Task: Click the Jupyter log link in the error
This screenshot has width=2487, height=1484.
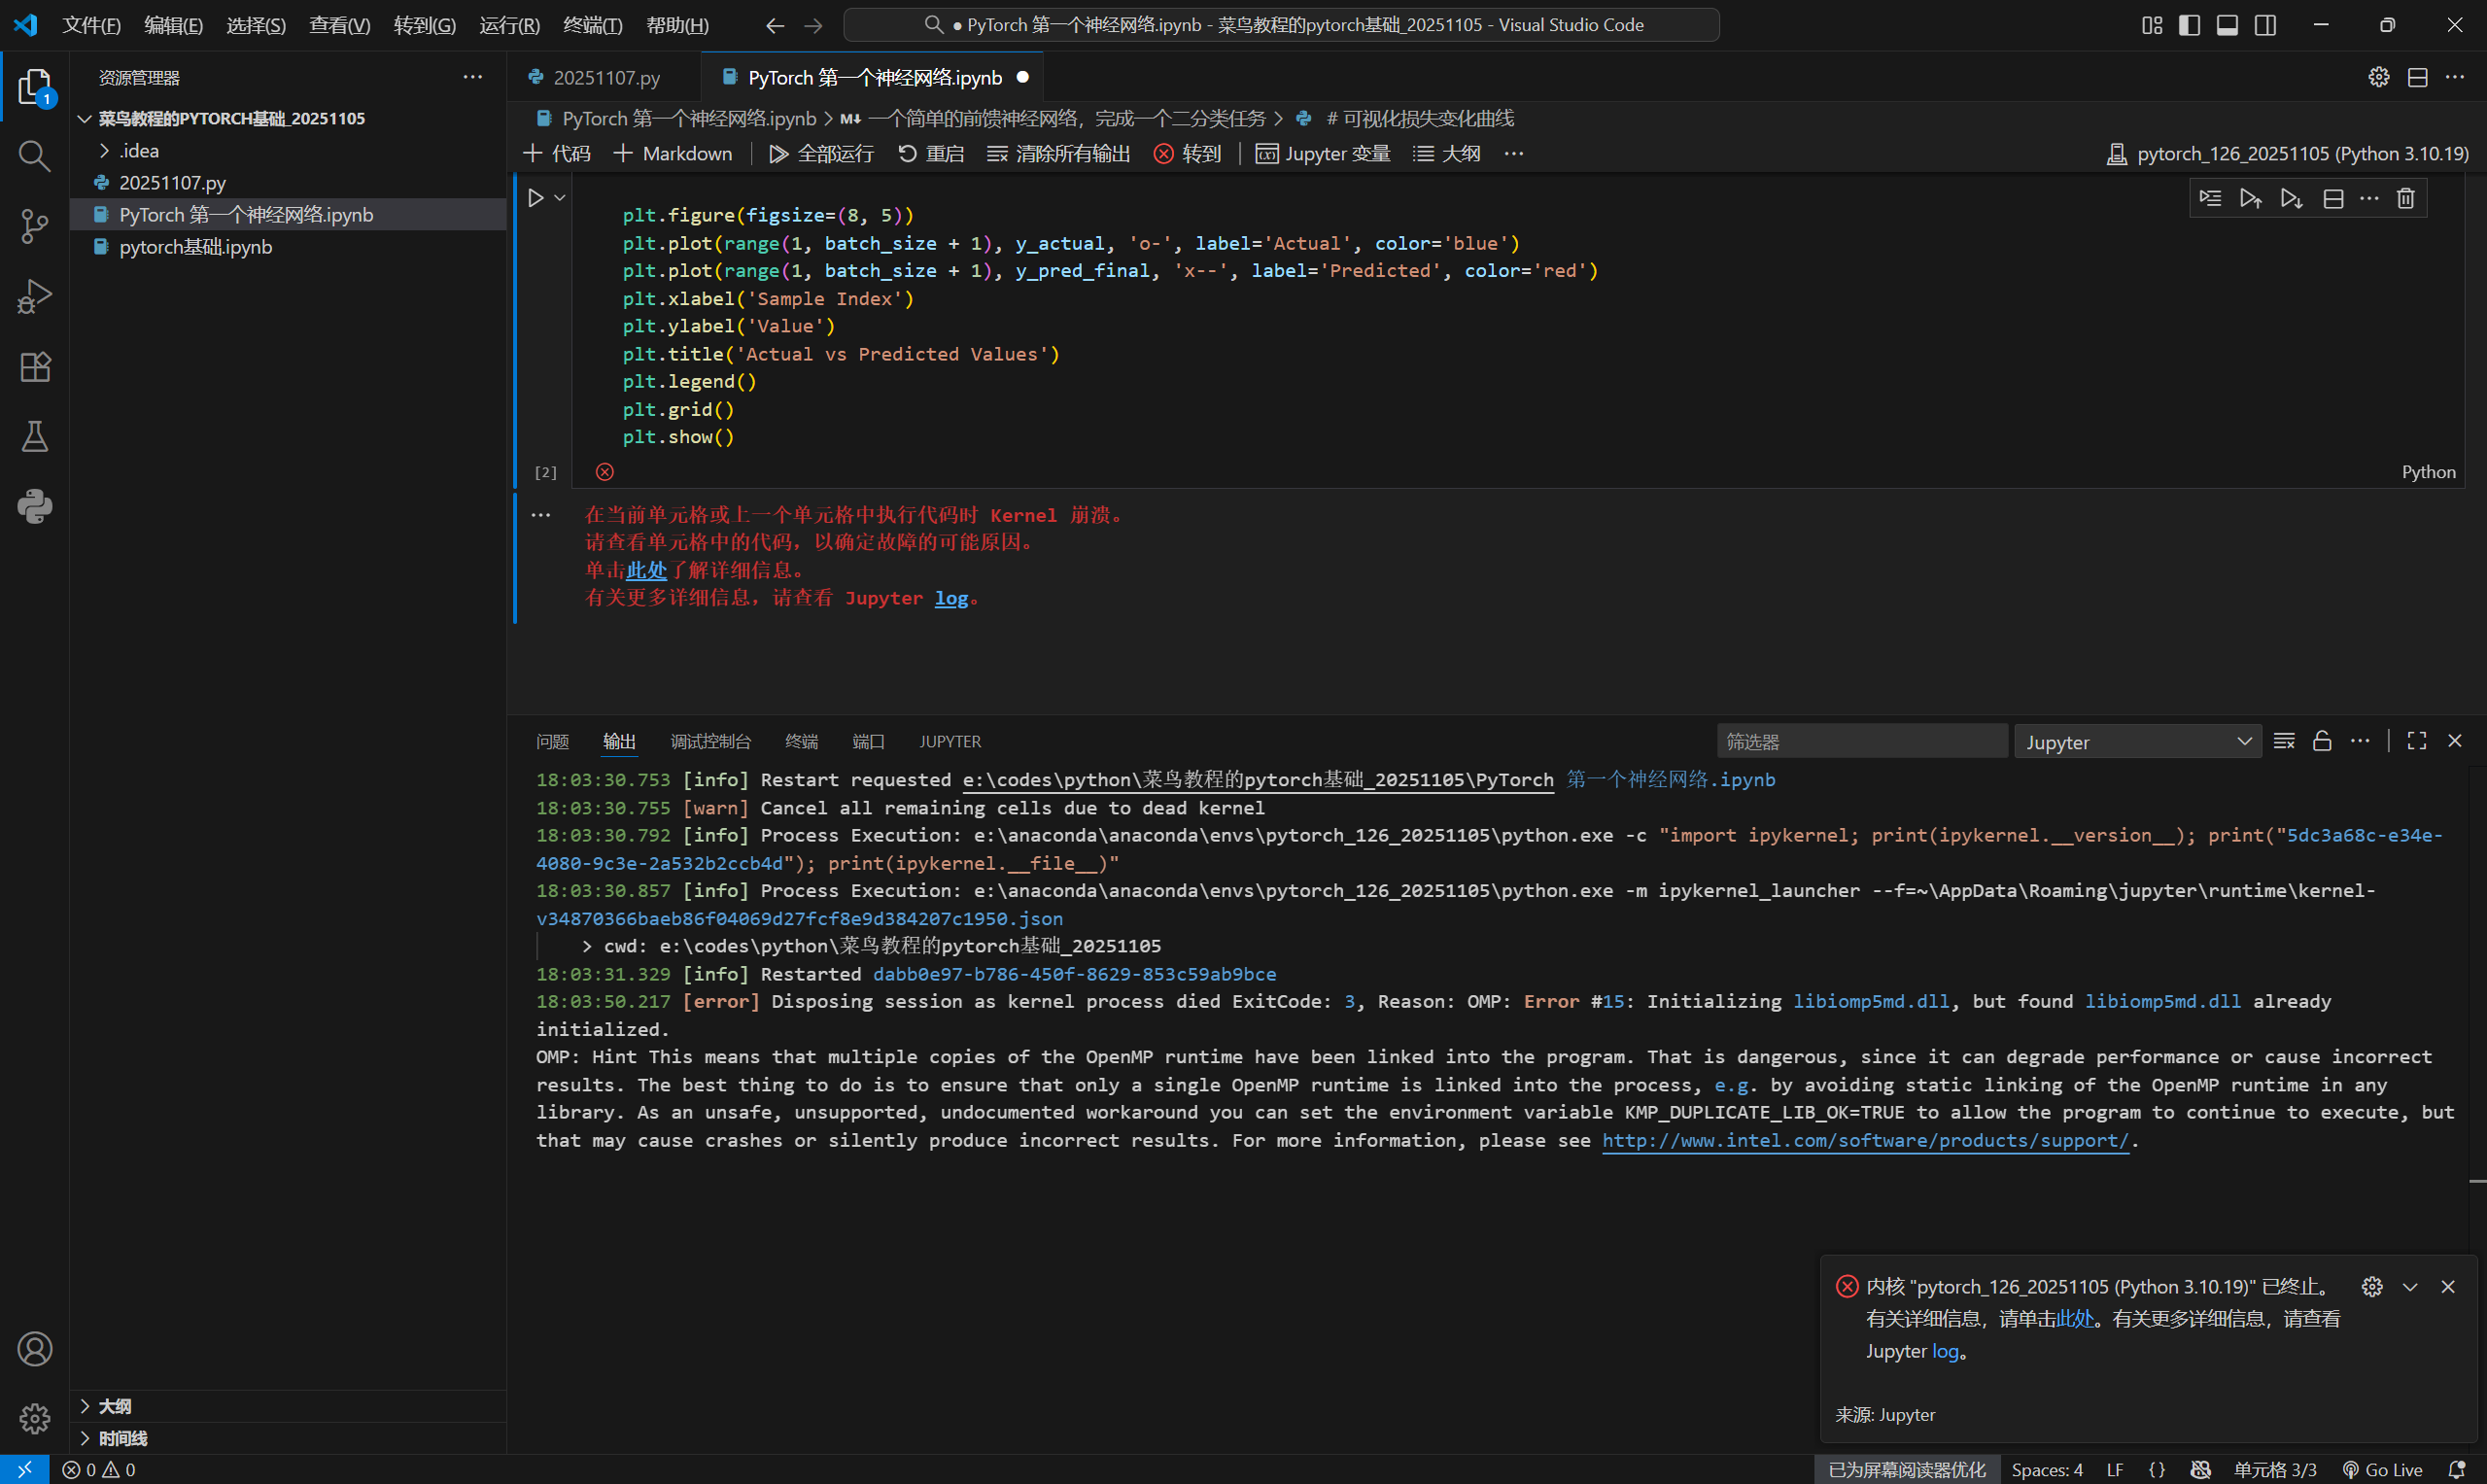Action: [x=951, y=597]
